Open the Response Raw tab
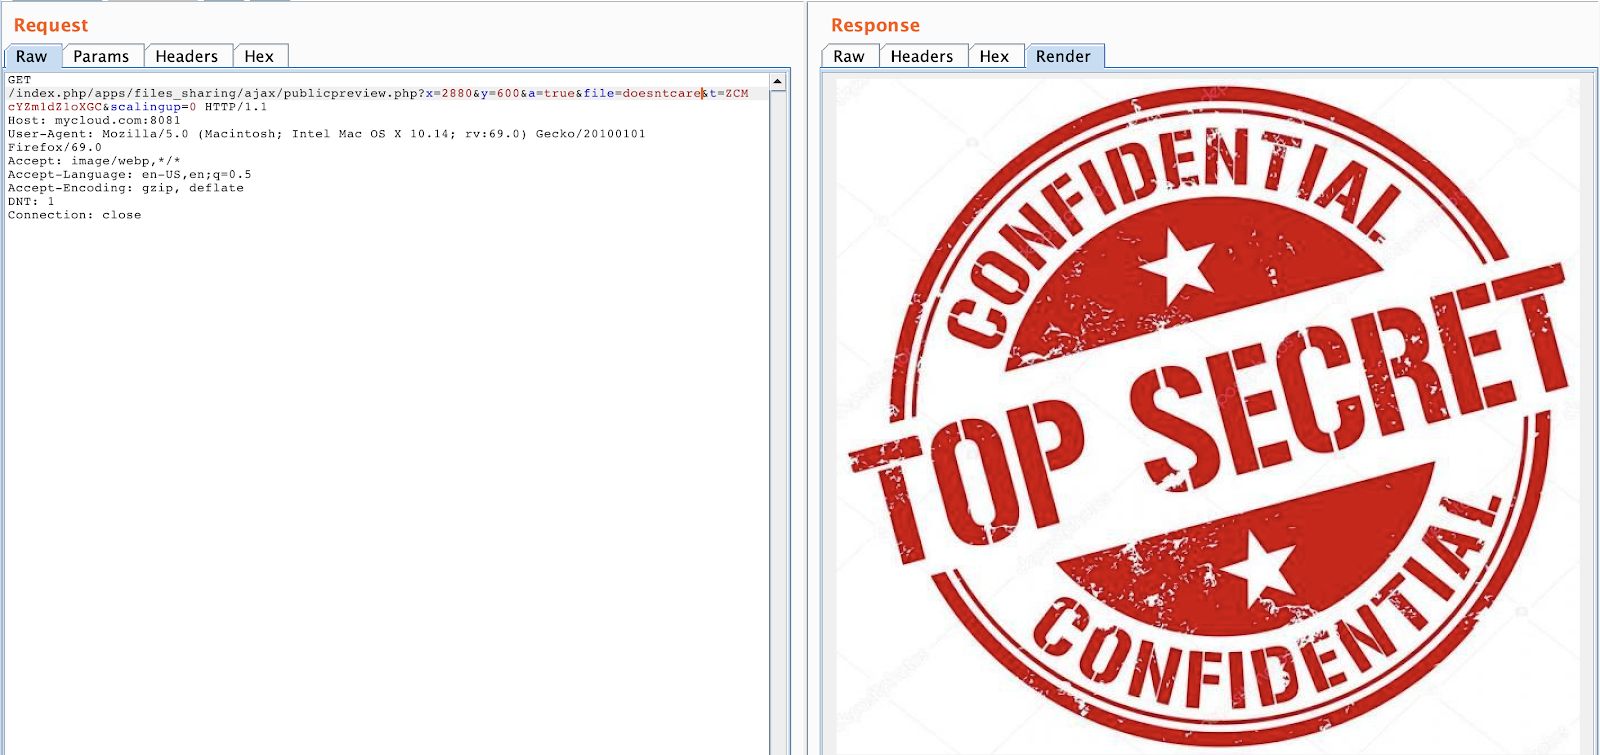Image resolution: width=1600 pixels, height=755 pixels. [849, 56]
